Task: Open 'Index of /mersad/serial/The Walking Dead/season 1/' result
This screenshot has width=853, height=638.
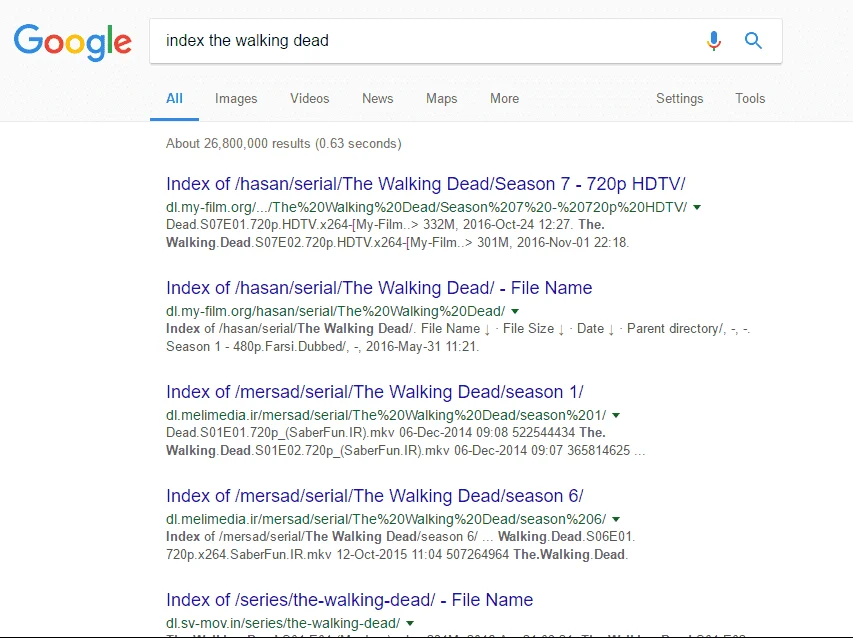Action: 375,392
